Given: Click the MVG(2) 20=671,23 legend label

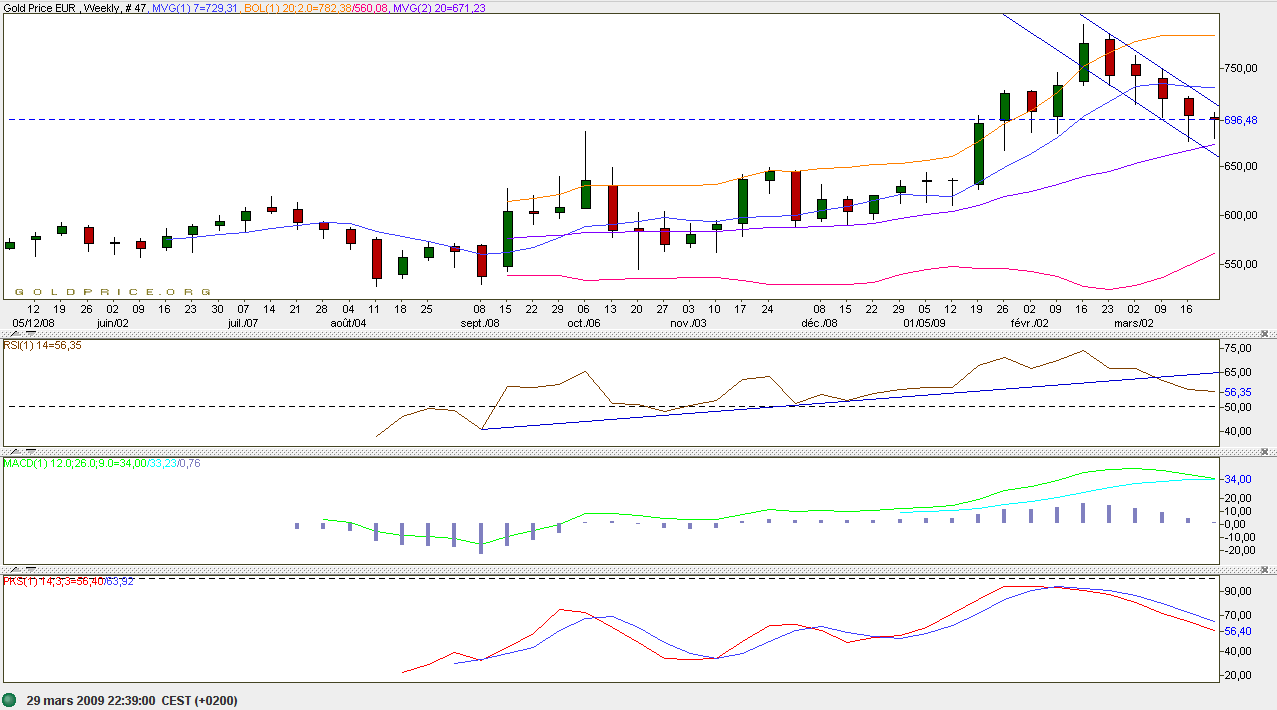Looking at the screenshot, I should pos(440,8).
